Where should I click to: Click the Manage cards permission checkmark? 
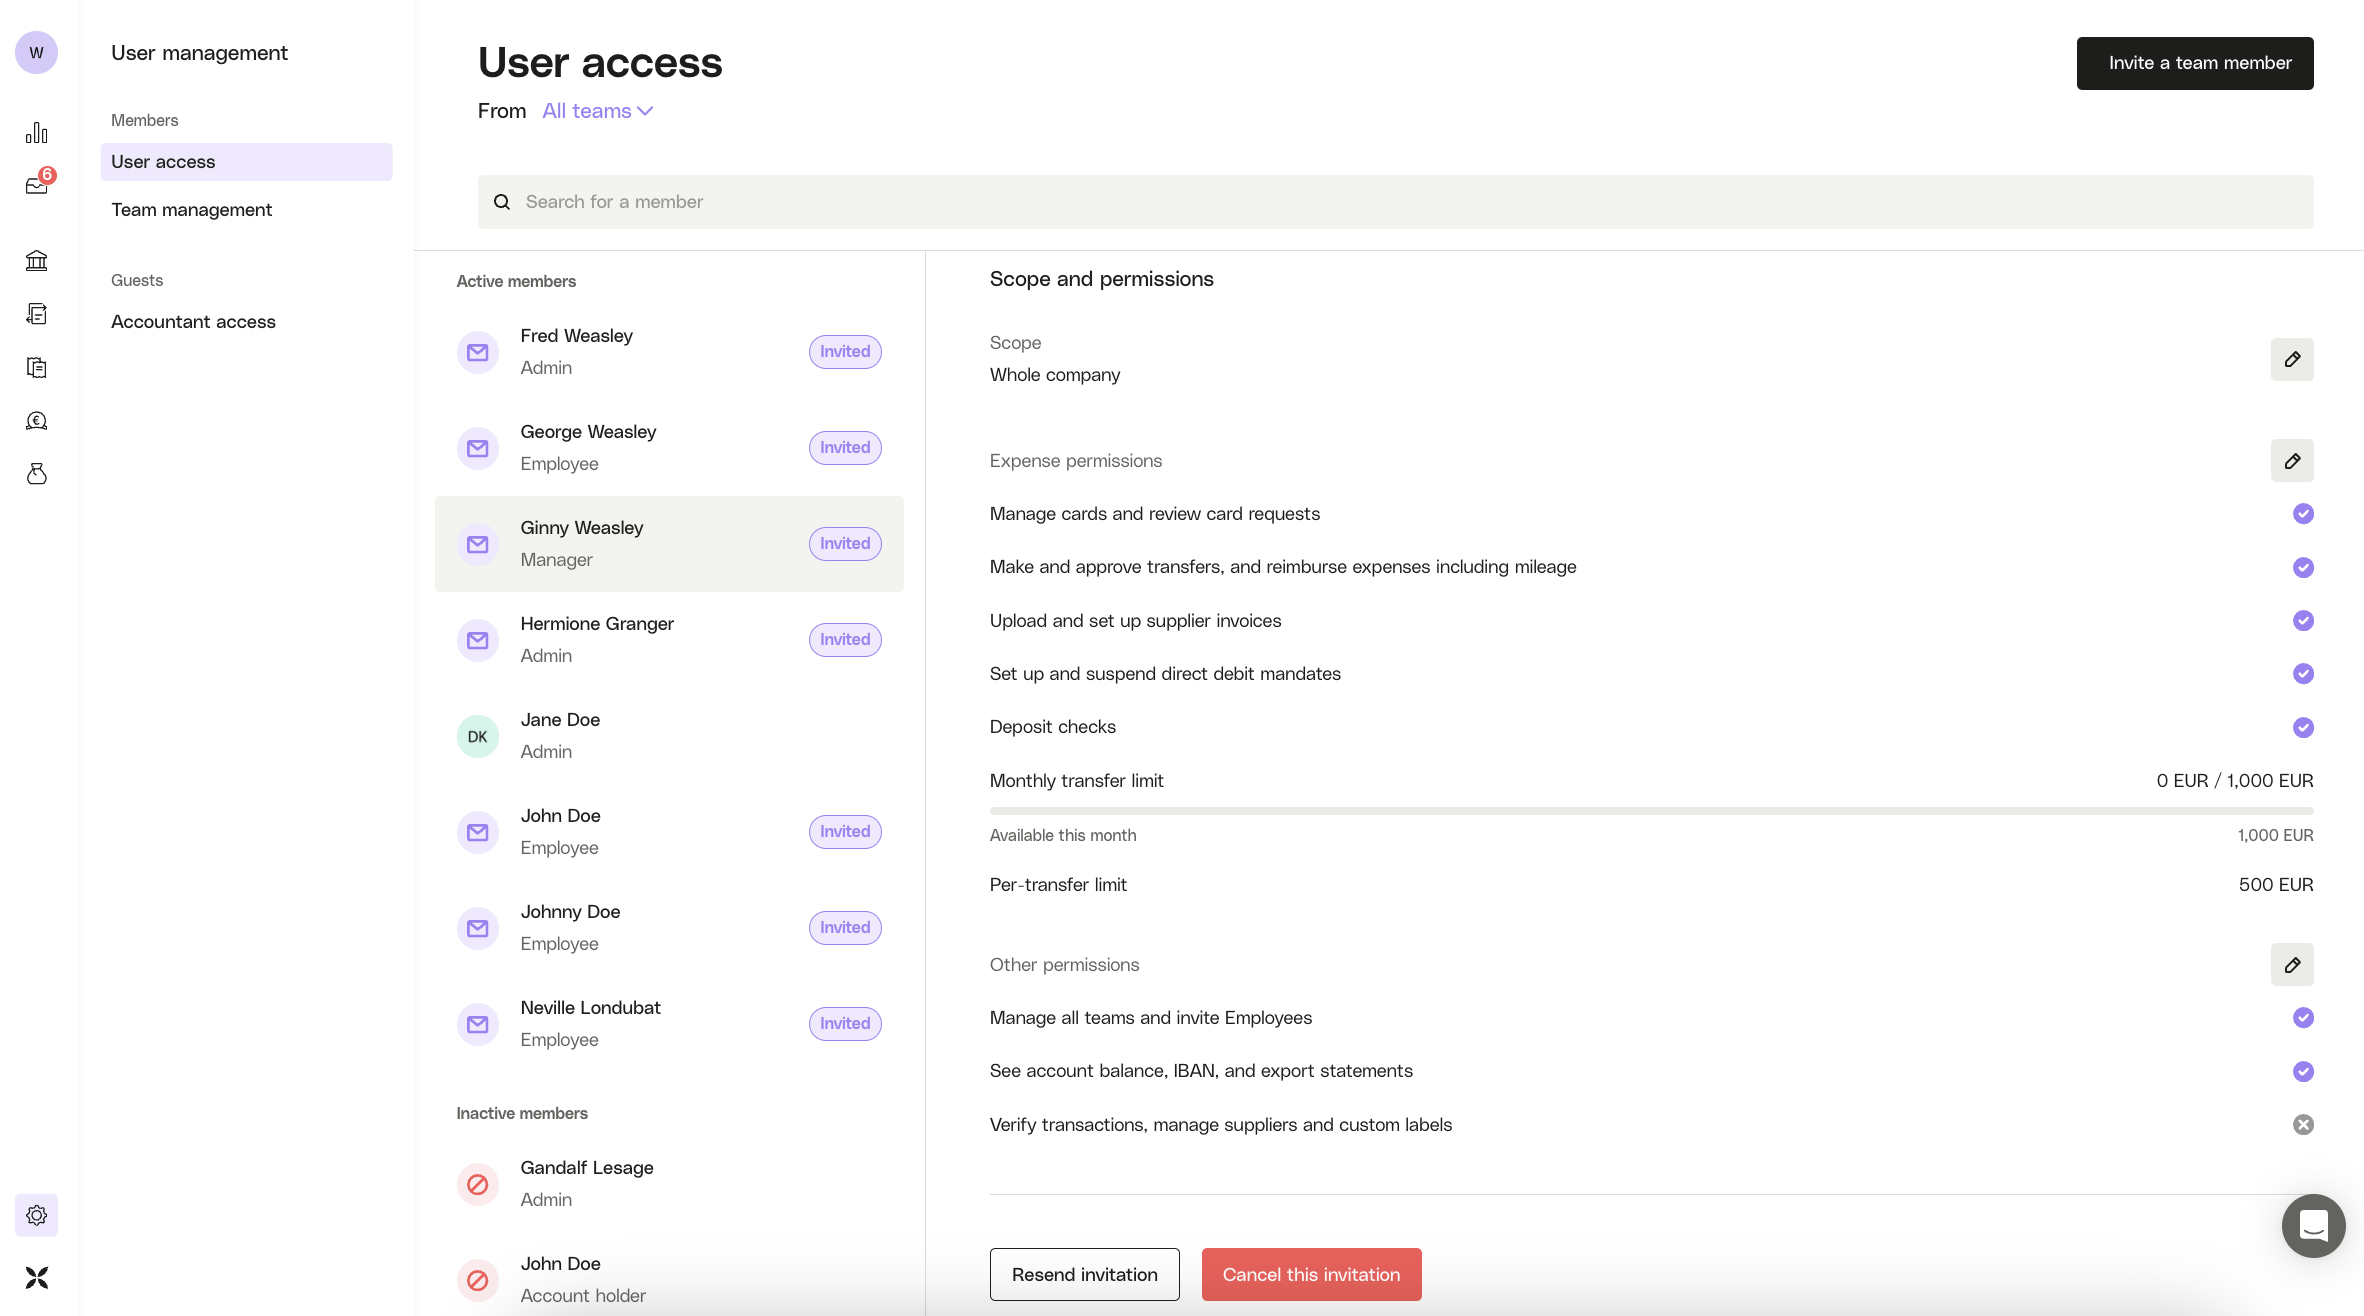point(2303,514)
